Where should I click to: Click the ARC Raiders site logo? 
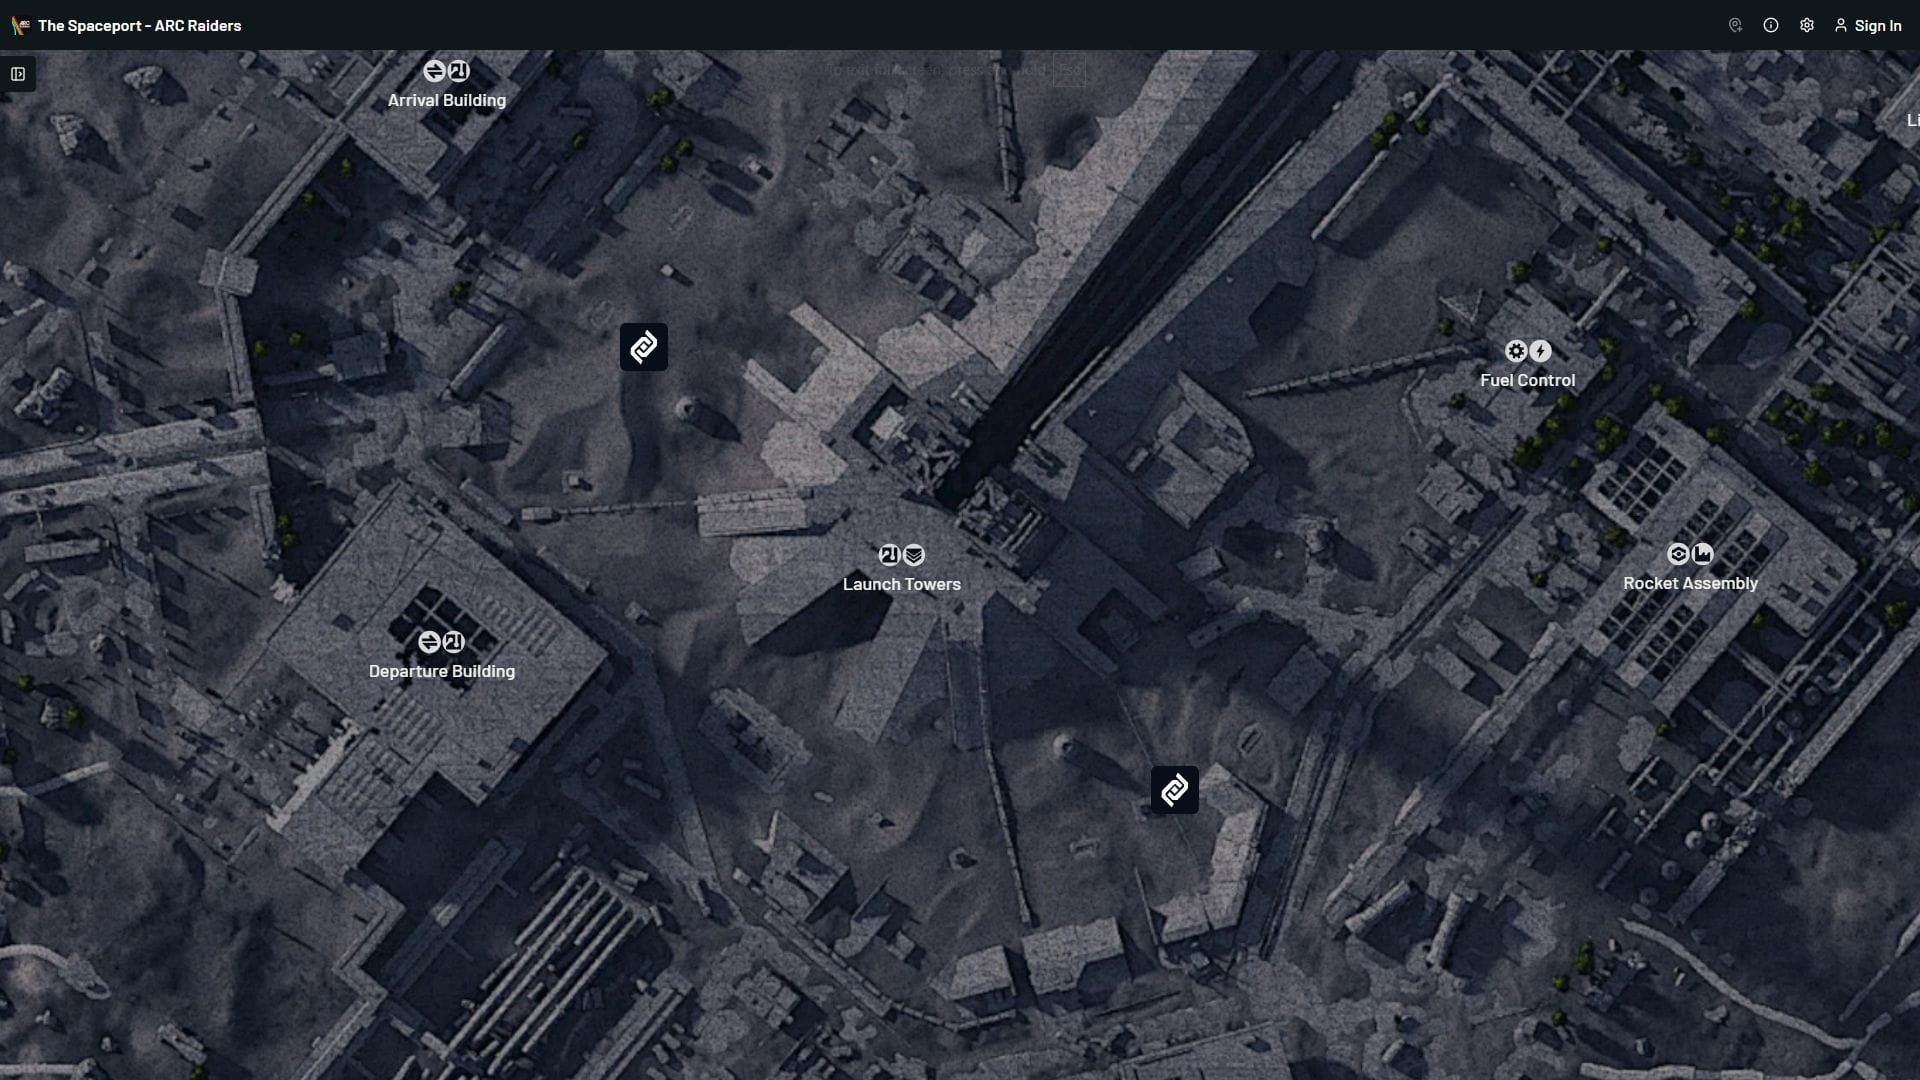[20, 26]
